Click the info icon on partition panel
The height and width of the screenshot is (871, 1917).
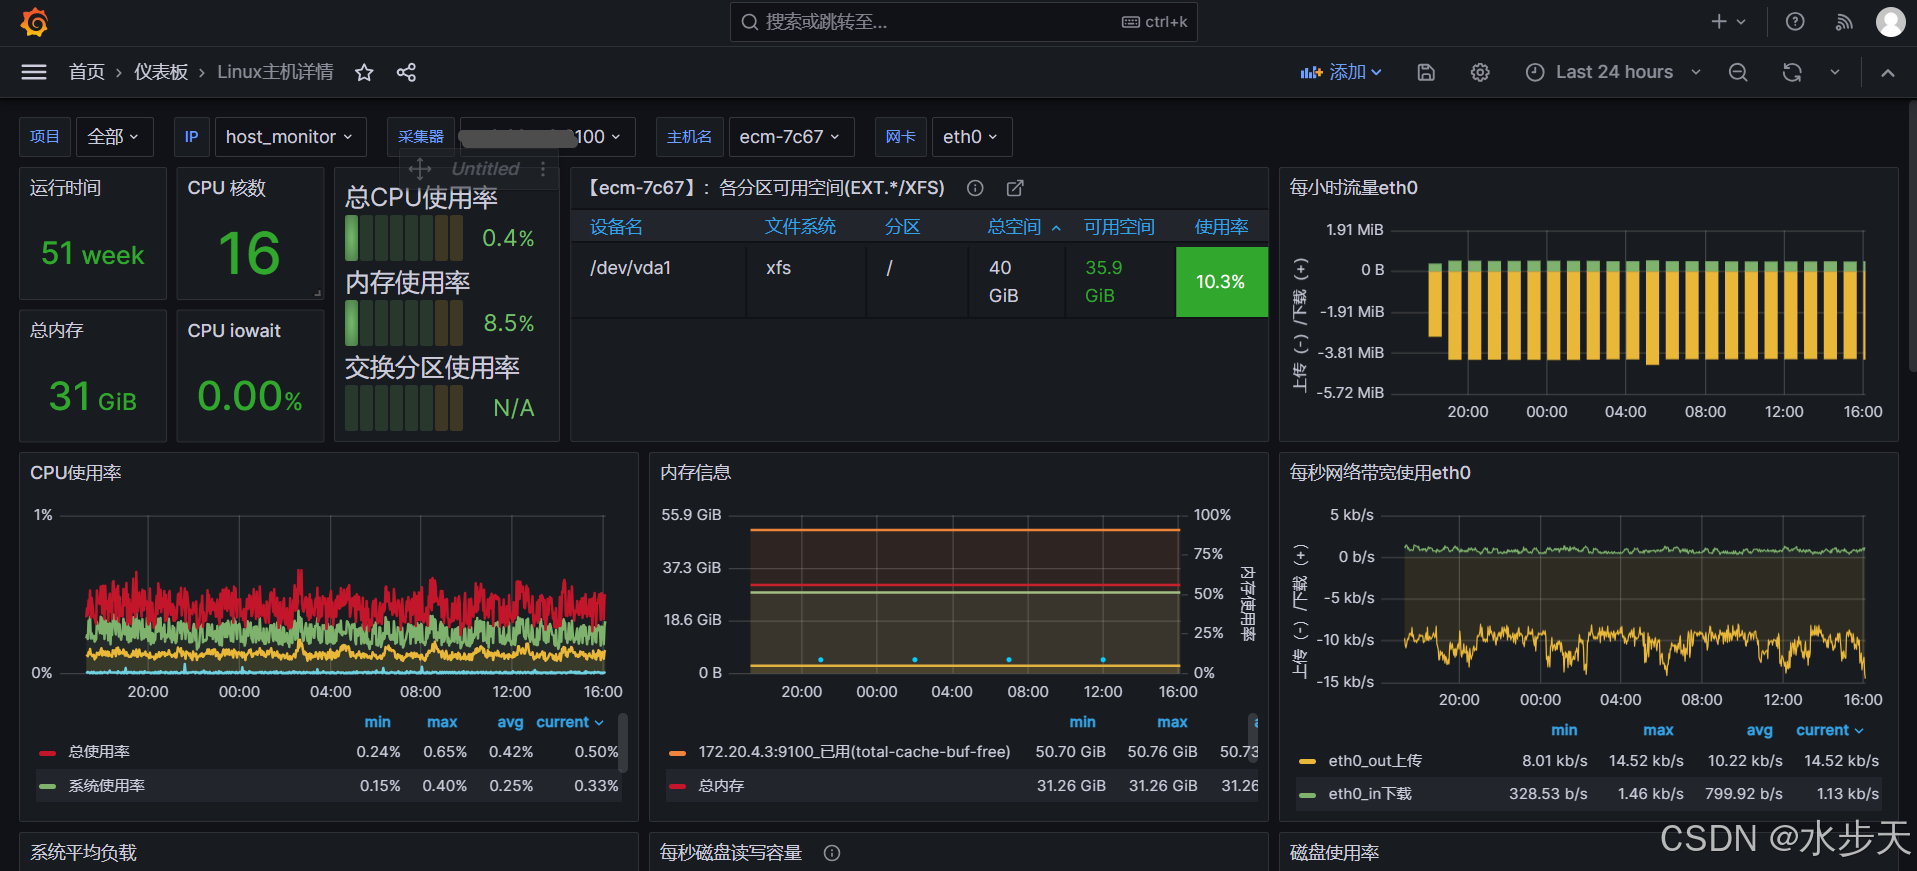point(975,188)
